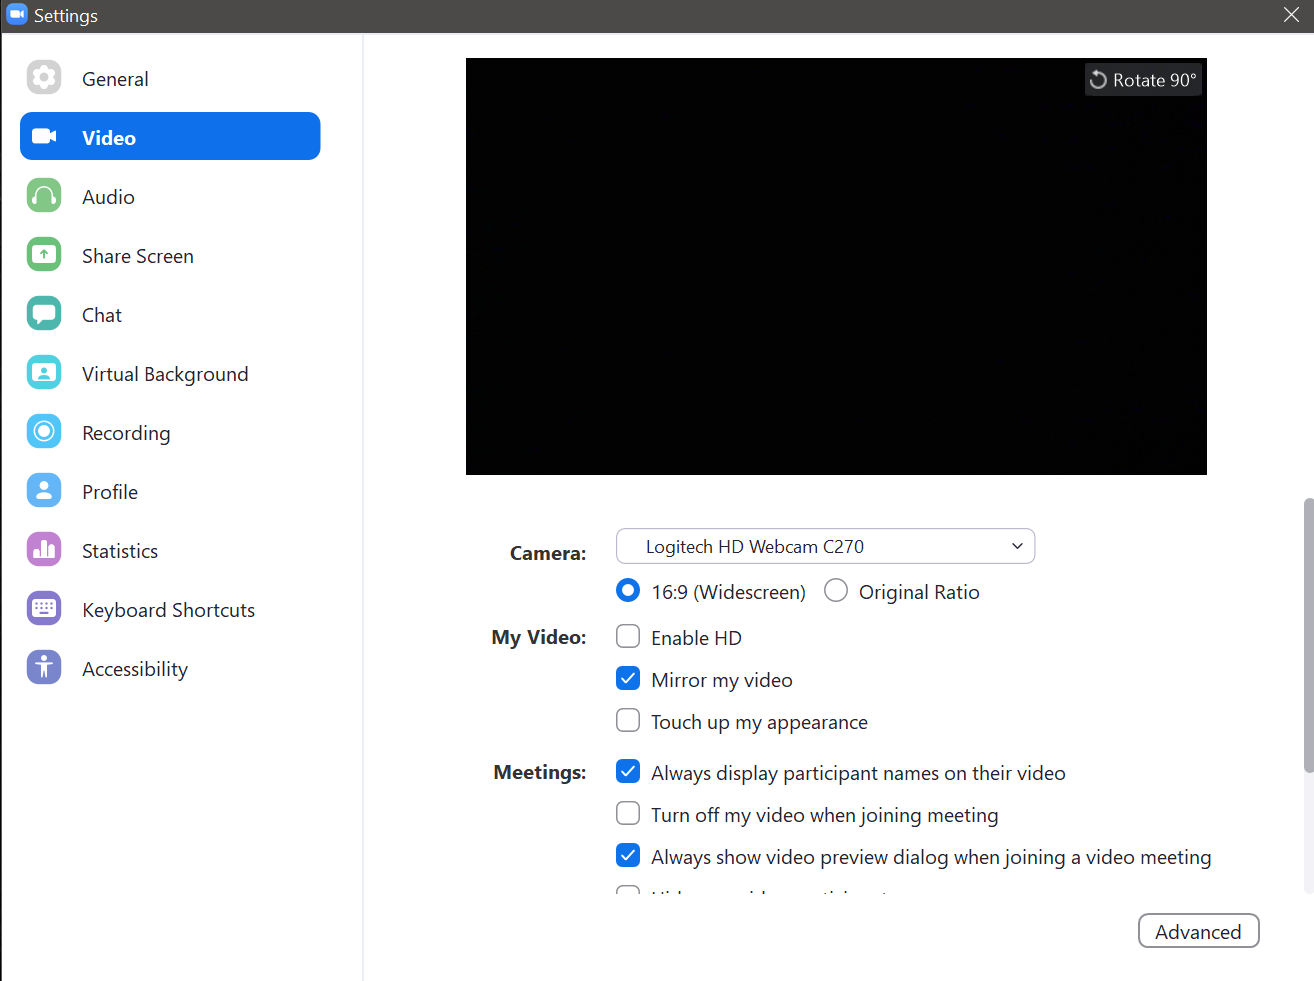Click the black camera preview area
The width and height of the screenshot is (1314, 981).
(836, 266)
